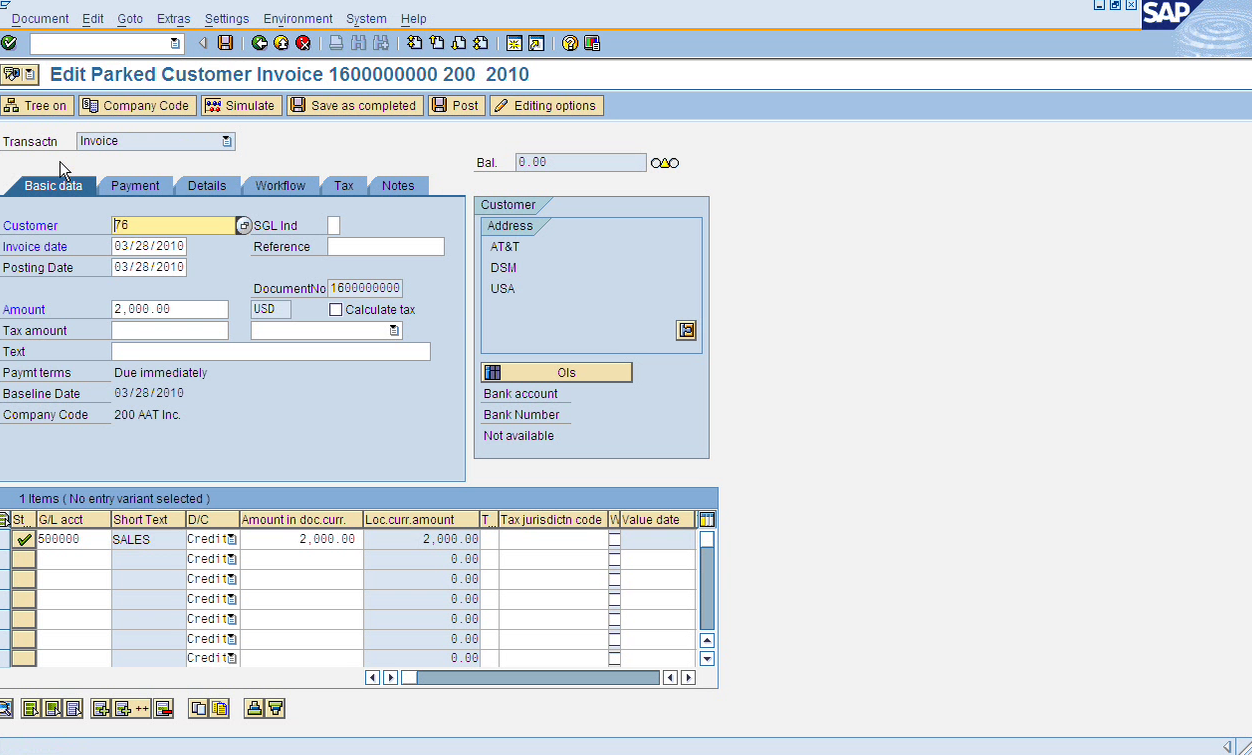The width and height of the screenshot is (1252, 755).
Task: Click the Editing options button
Action: click(546, 106)
